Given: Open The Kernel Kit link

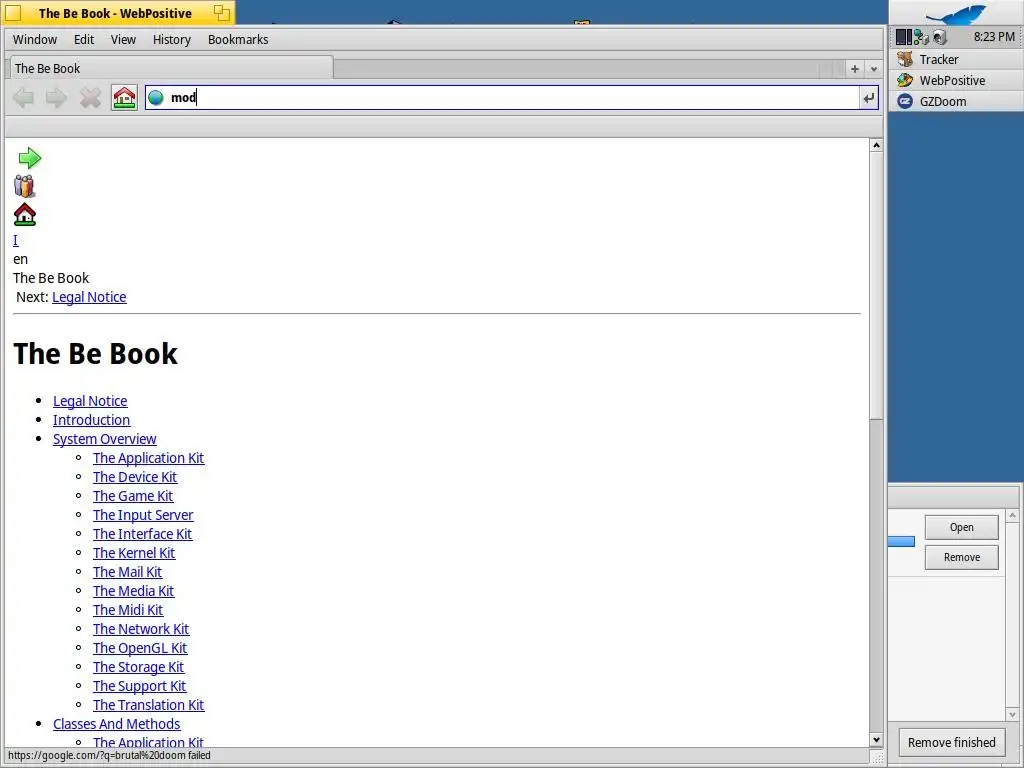Looking at the screenshot, I should [x=134, y=552].
